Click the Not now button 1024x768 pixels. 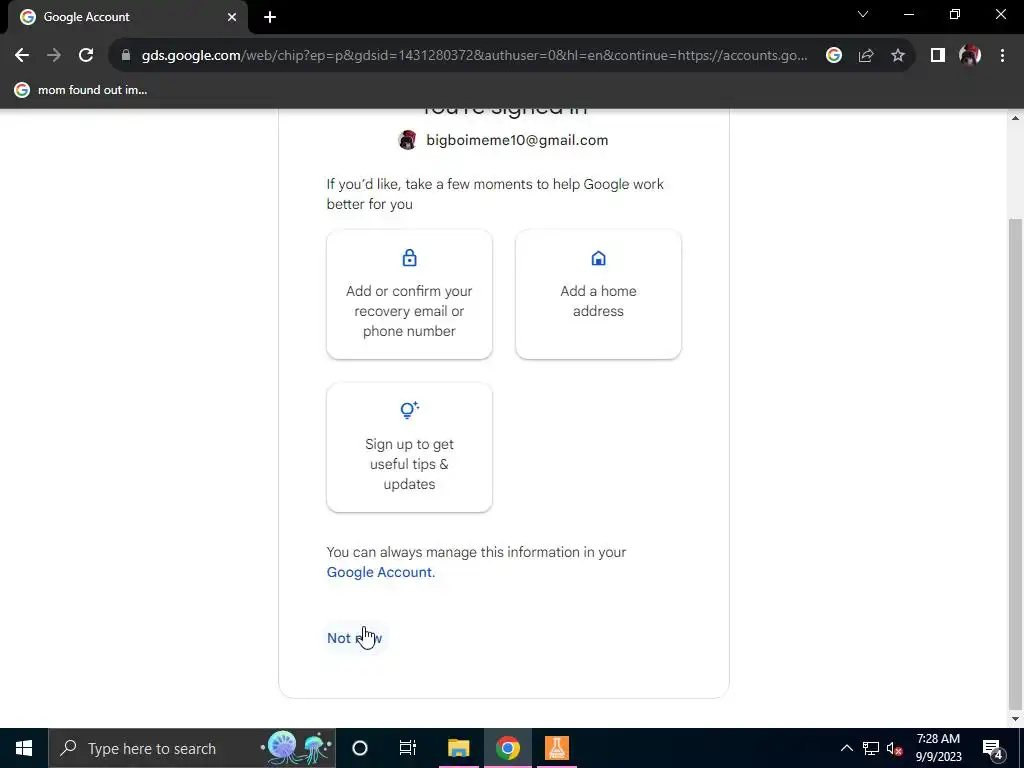355,638
